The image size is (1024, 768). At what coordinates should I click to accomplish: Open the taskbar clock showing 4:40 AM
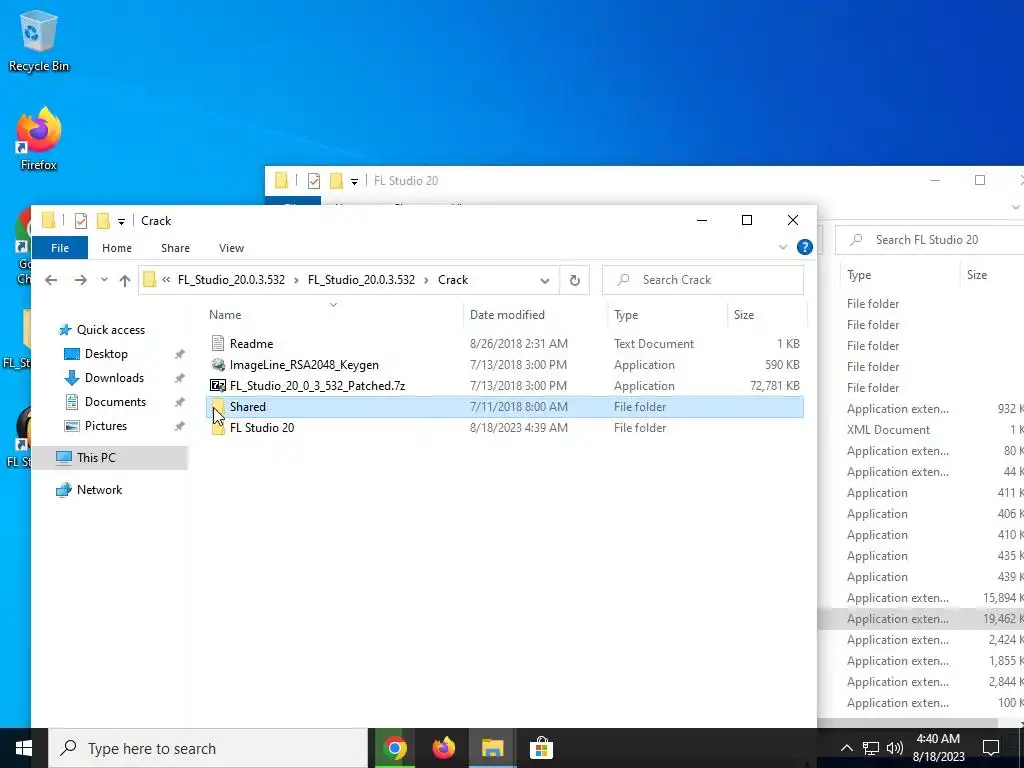938,748
